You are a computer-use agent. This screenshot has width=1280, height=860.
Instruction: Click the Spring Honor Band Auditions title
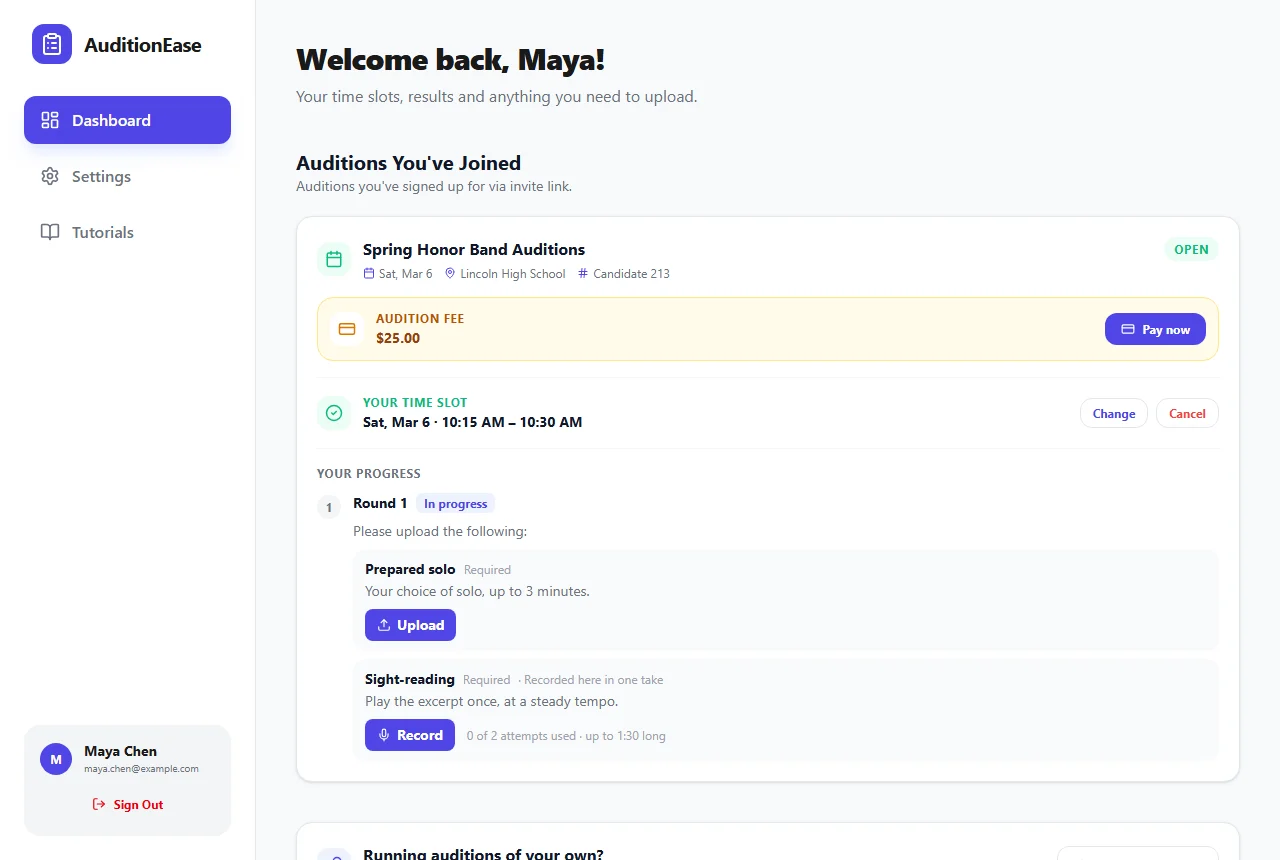(474, 250)
